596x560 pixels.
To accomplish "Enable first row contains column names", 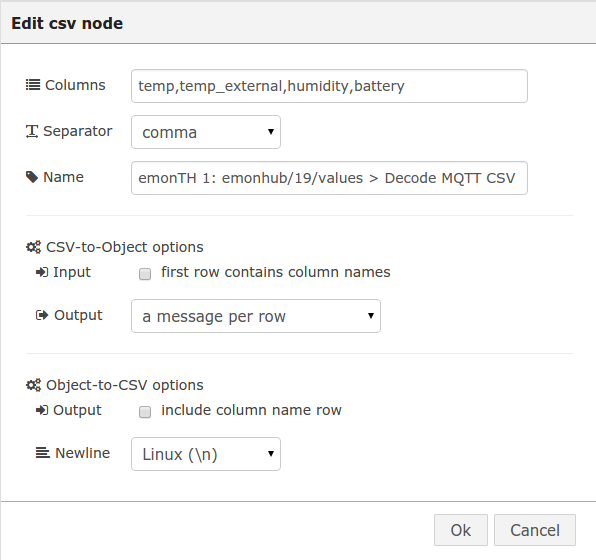I will coord(145,274).
